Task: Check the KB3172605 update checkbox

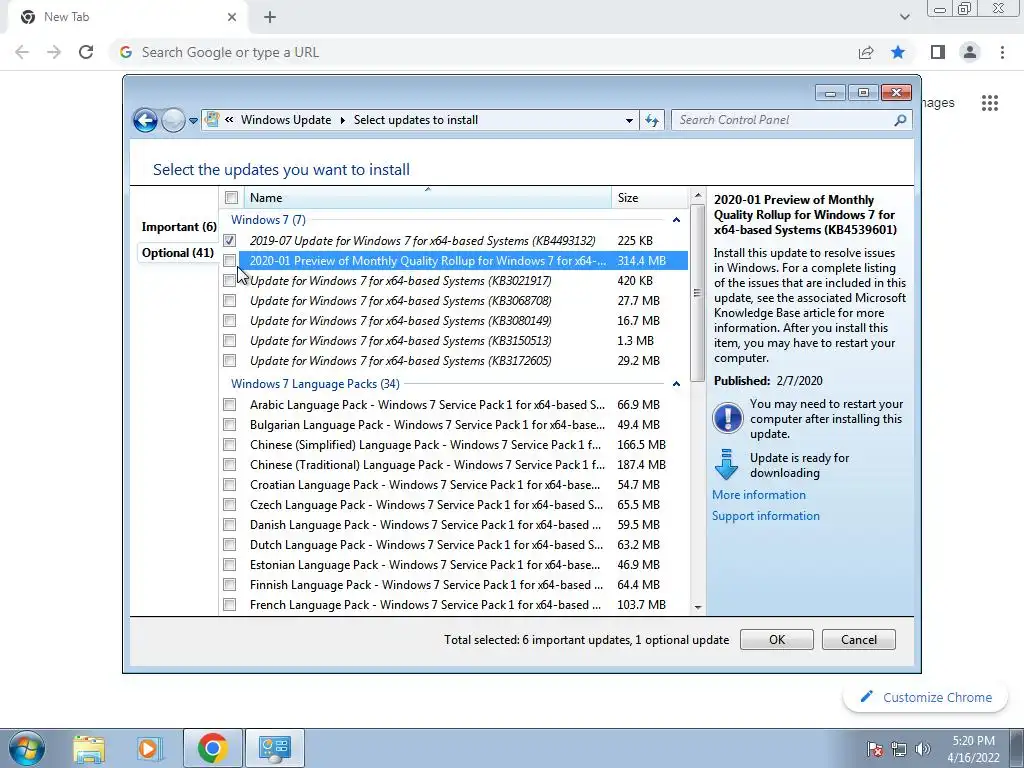Action: [229, 360]
